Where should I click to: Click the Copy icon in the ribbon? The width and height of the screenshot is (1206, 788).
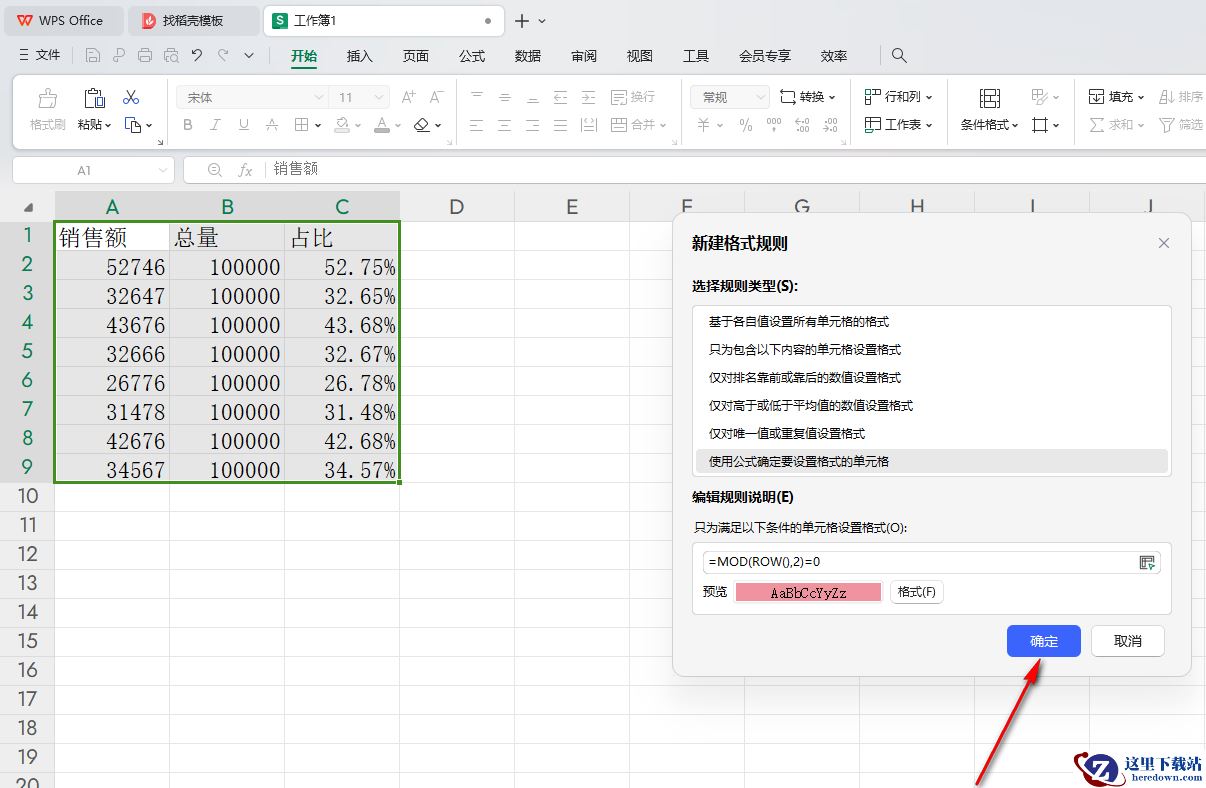coord(133,125)
